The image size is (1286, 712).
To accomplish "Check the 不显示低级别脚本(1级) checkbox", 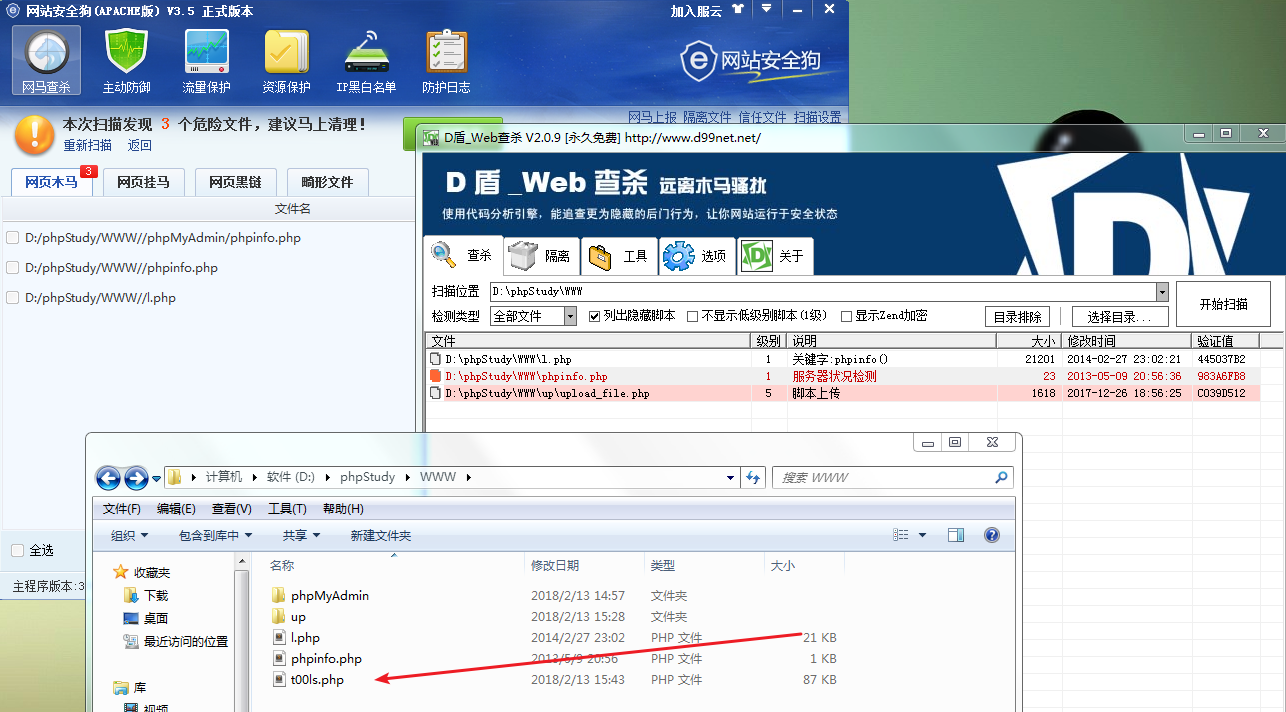I will click(x=693, y=316).
